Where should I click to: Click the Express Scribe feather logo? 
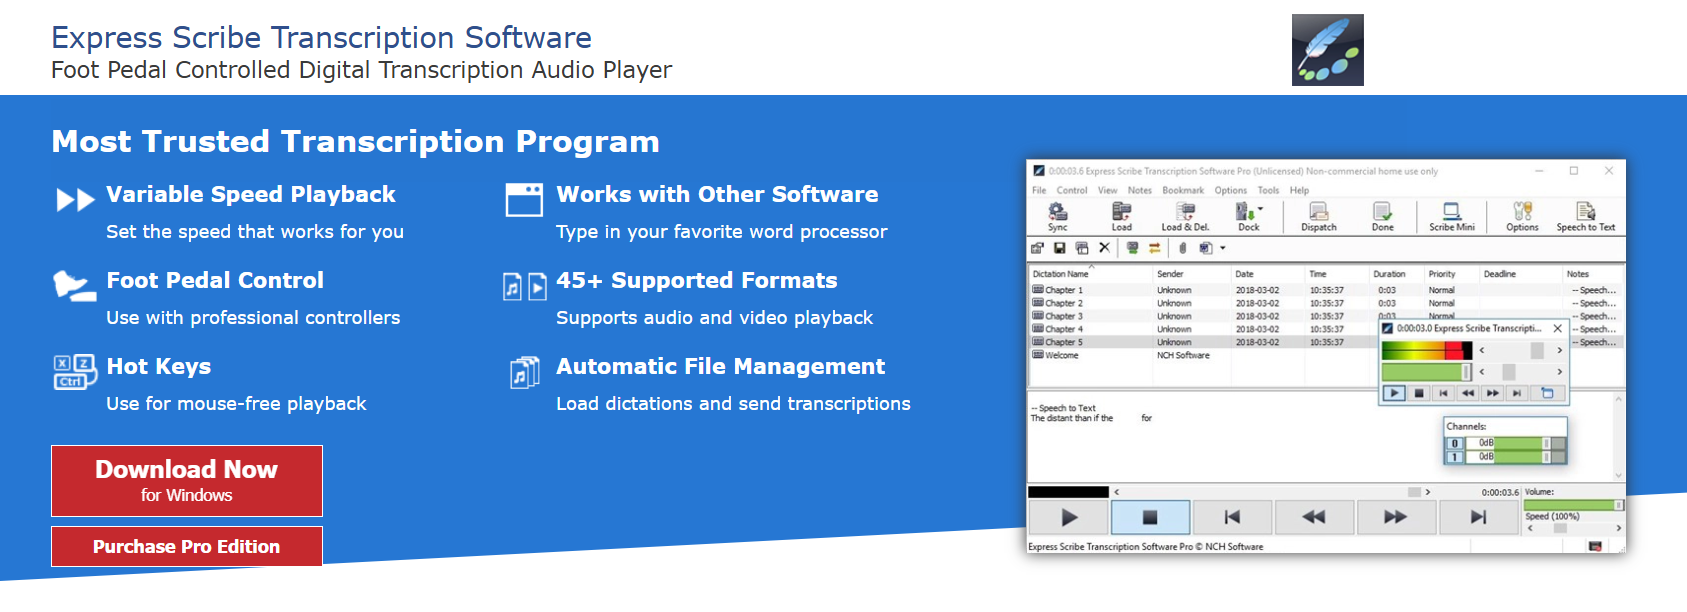pyautogui.click(x=1327, y=50)
